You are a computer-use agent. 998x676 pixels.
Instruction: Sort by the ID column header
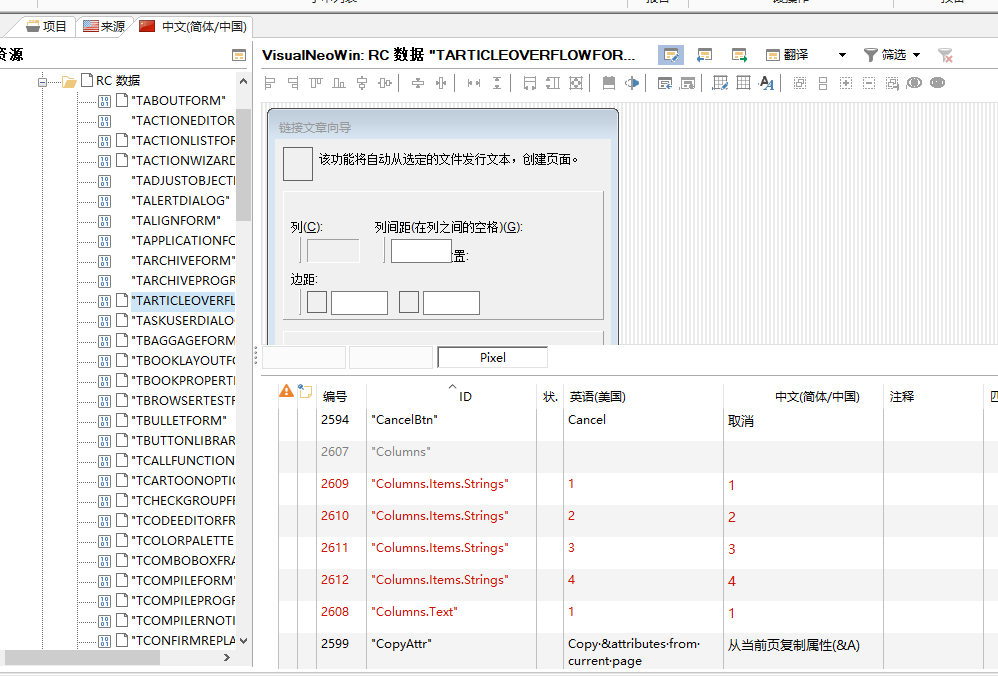click(x=465, y=397)
